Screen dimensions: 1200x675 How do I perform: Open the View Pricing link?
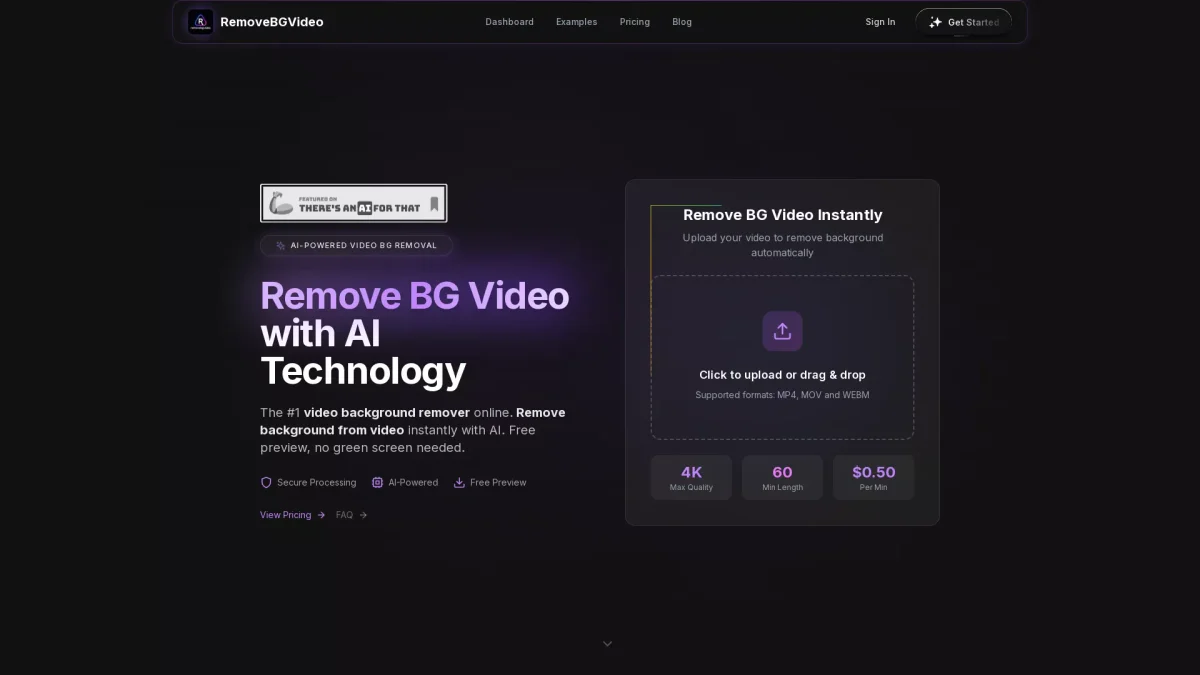click(x=285, y=515)
